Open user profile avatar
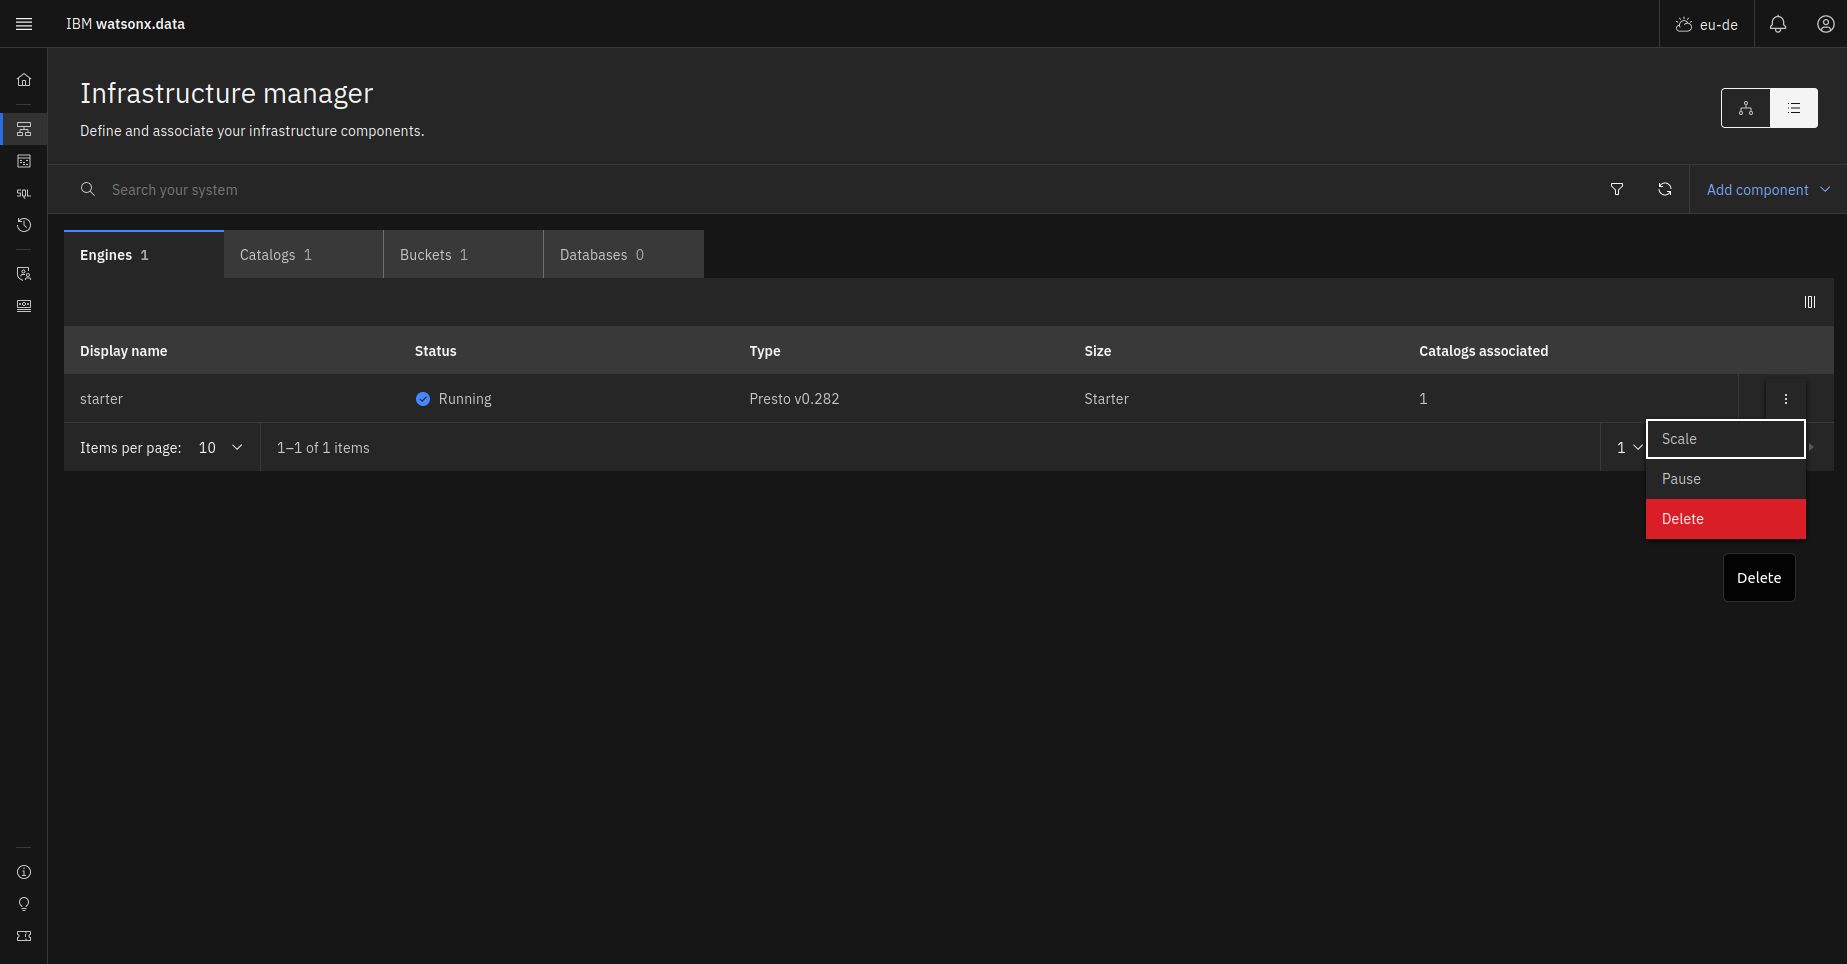This screenshot has height=964, width=1847. coord(1826,24)
